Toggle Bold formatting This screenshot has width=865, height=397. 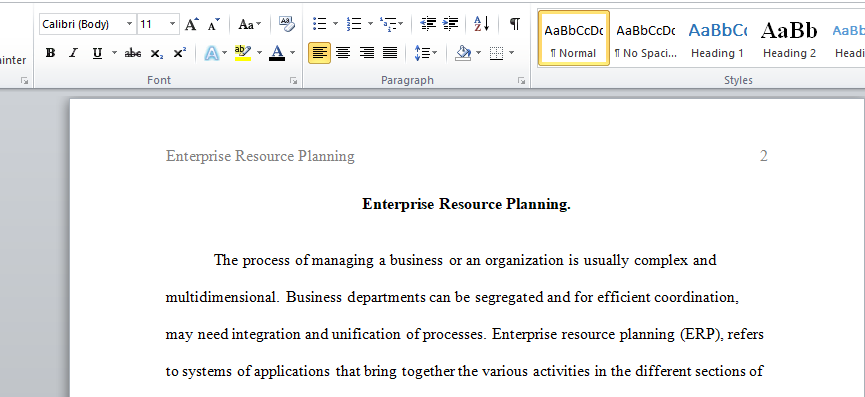click(x=50, y=53)
